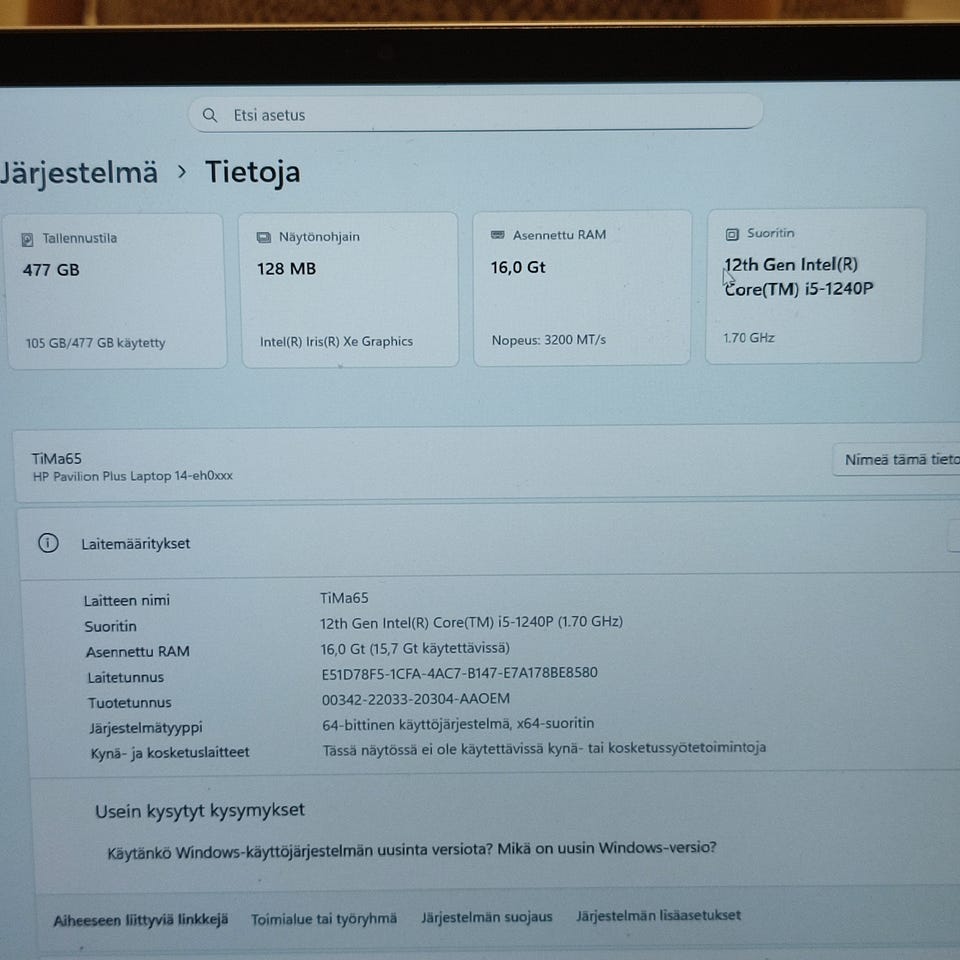Click the 'Usein kysytyt kysymykset' heading
Viewport: 960px width, 960px height.
(200, 810)
